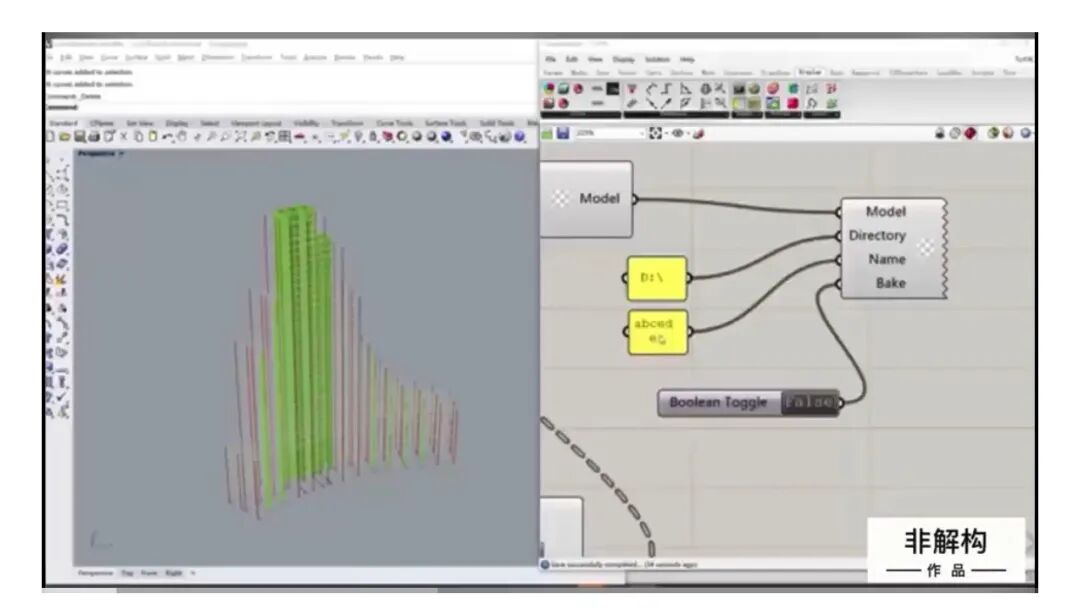Click Grasshopper canvas Zoom Extents icon

(x=656, y=133)
